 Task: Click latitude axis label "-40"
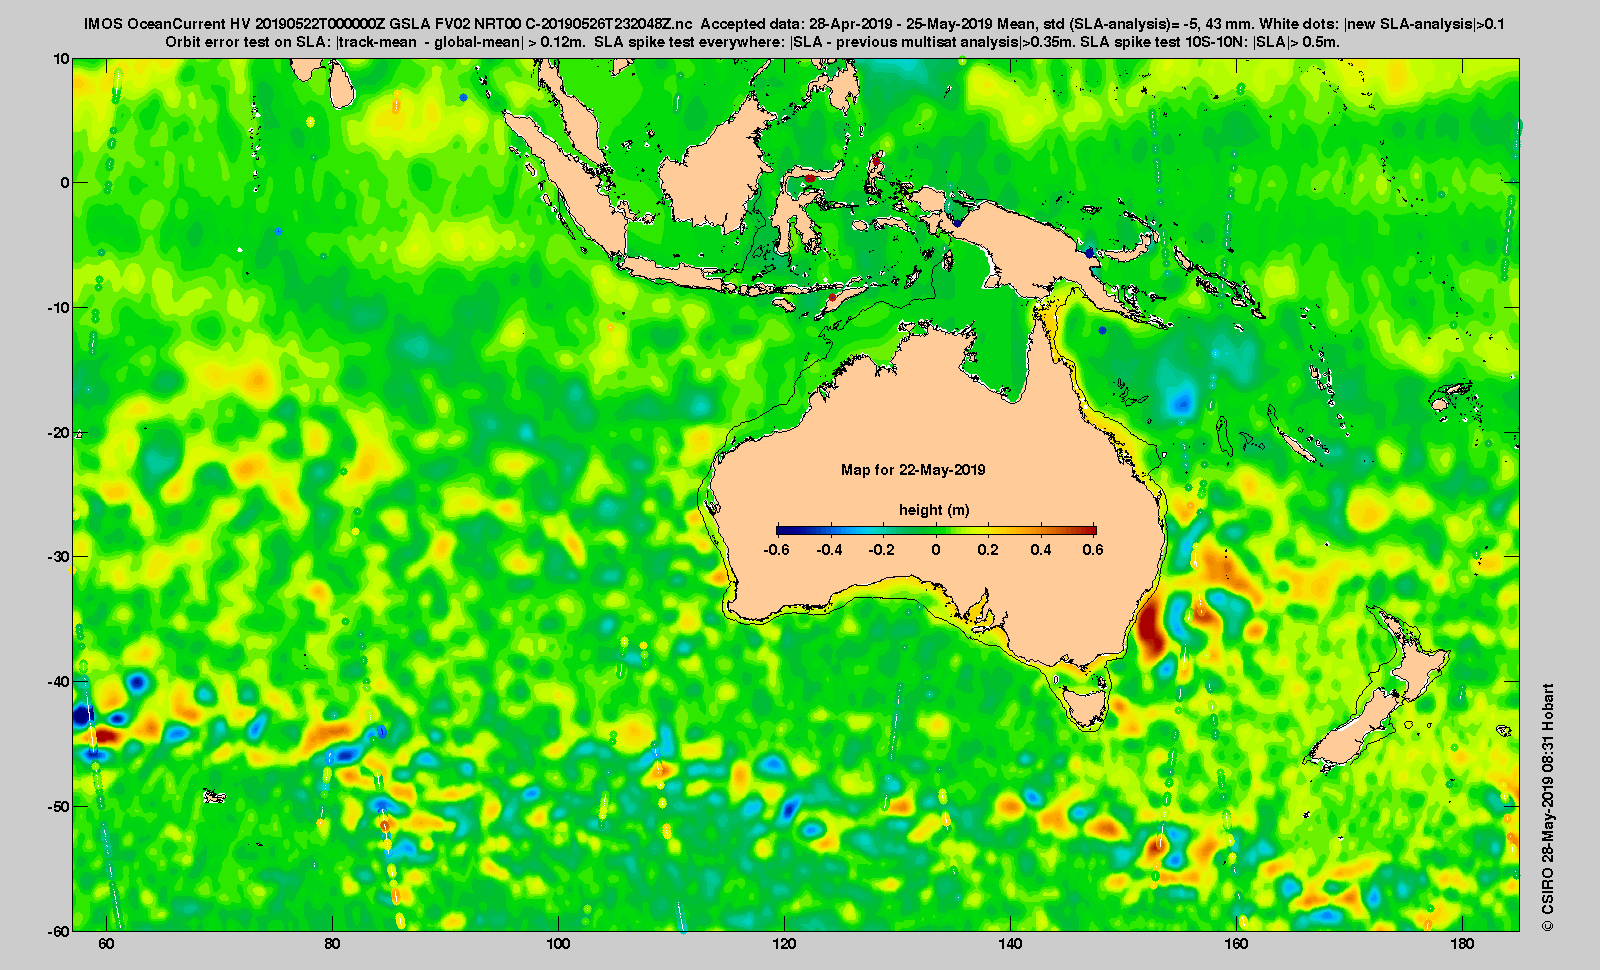click(59, 681)
